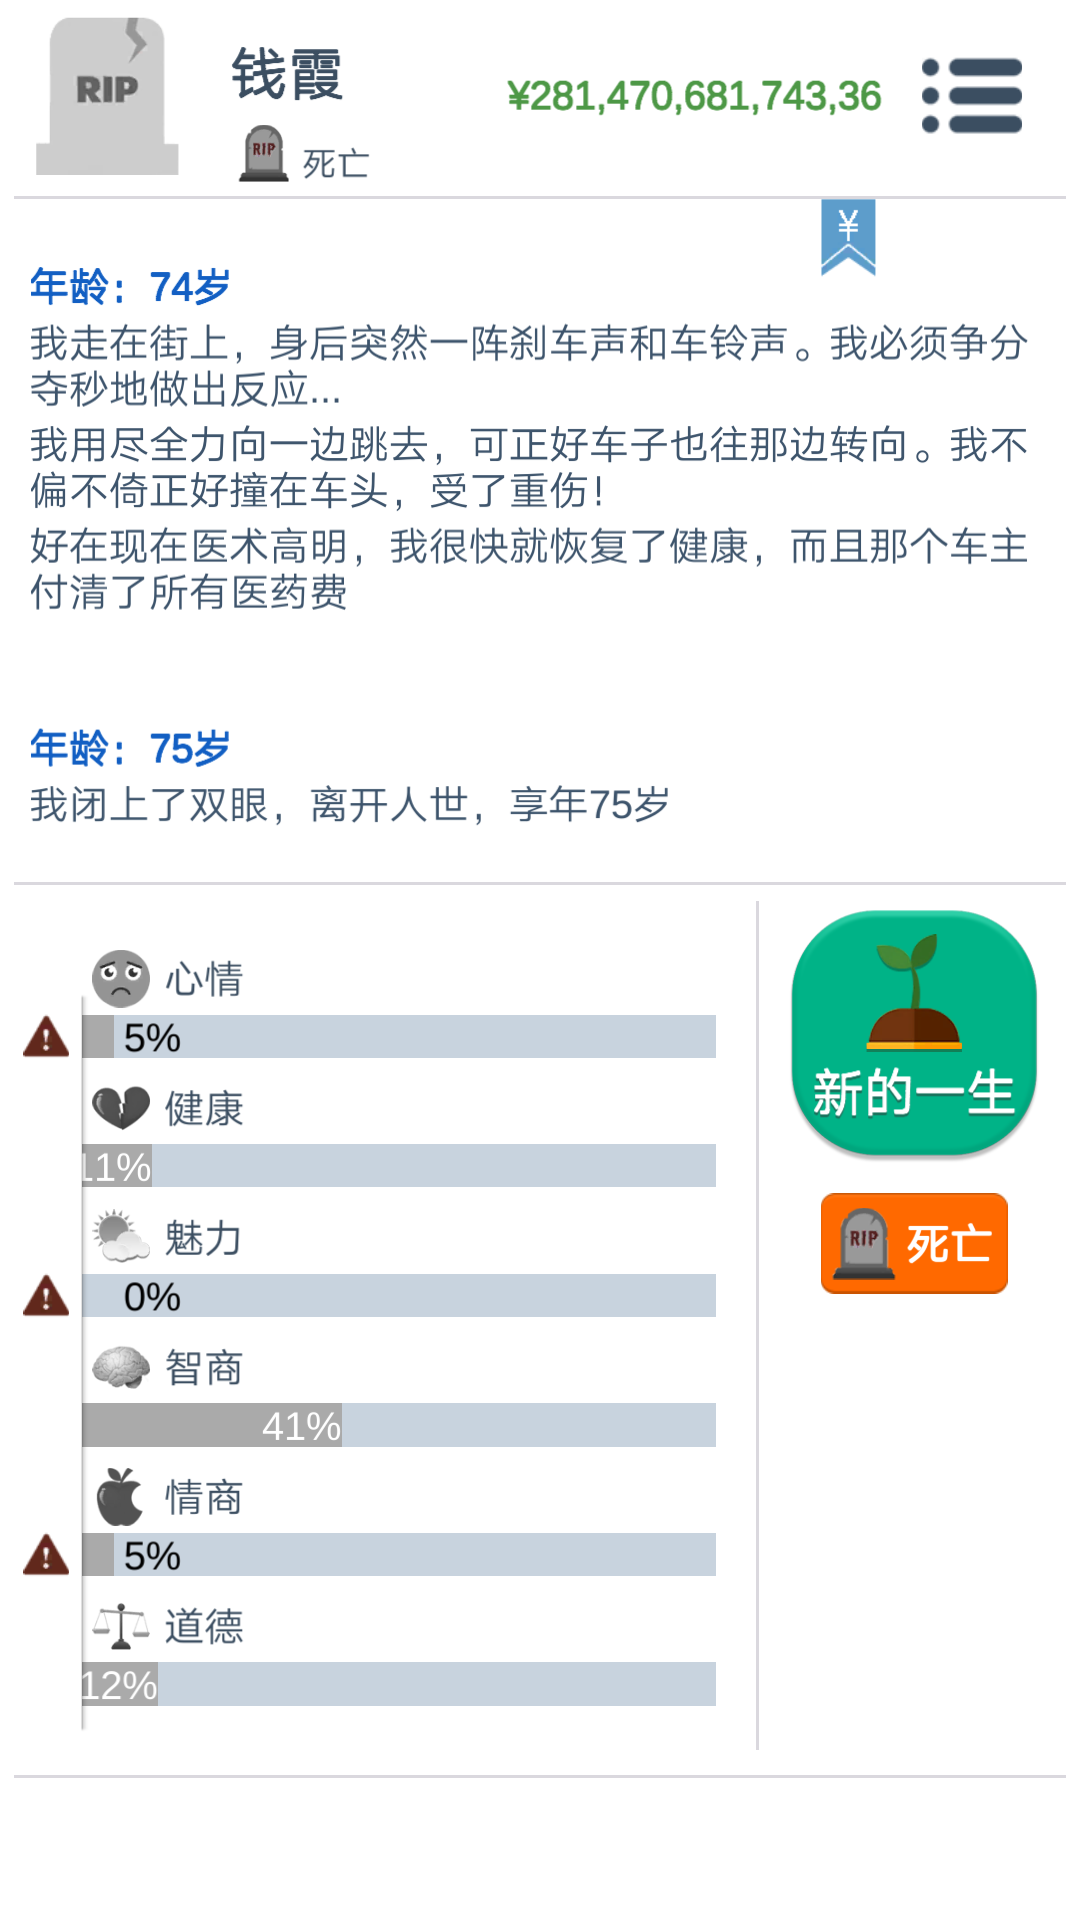Viewport: 1080px width, 1920px height.
Task: Tap the brain 智商 icon
Action: [x=121, y=1367]
